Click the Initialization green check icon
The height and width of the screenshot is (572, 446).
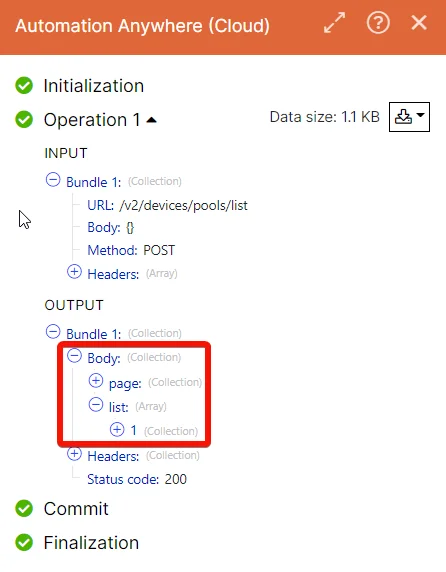24,86
